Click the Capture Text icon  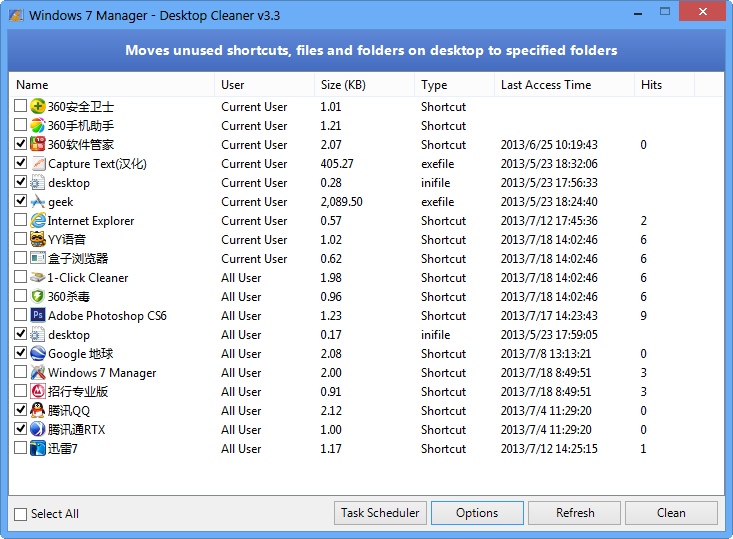[x=38, y=164]
